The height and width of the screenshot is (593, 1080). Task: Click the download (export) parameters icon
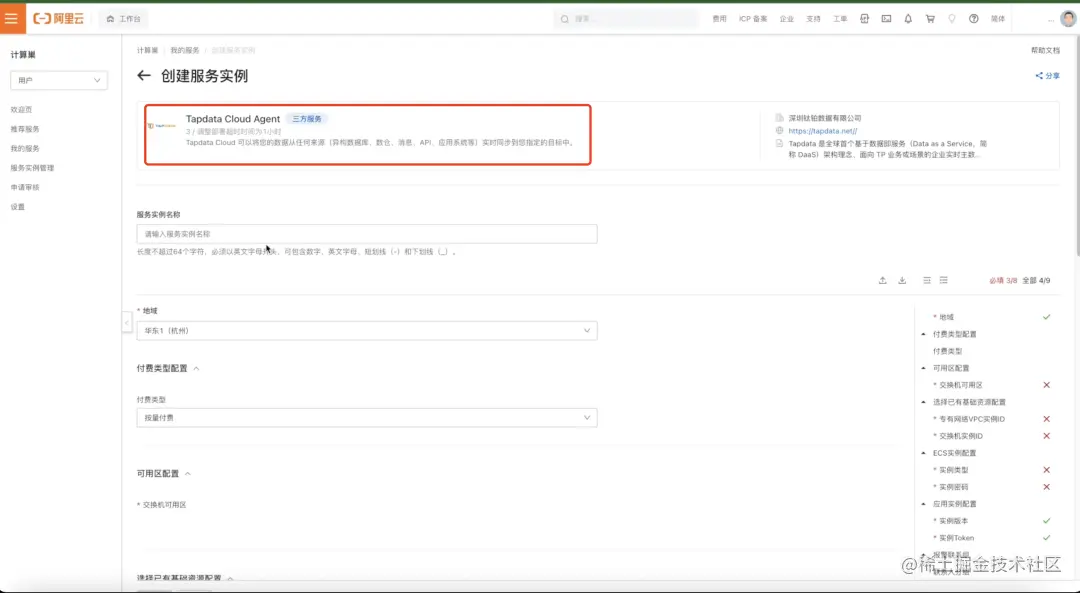tap(902, 280)
